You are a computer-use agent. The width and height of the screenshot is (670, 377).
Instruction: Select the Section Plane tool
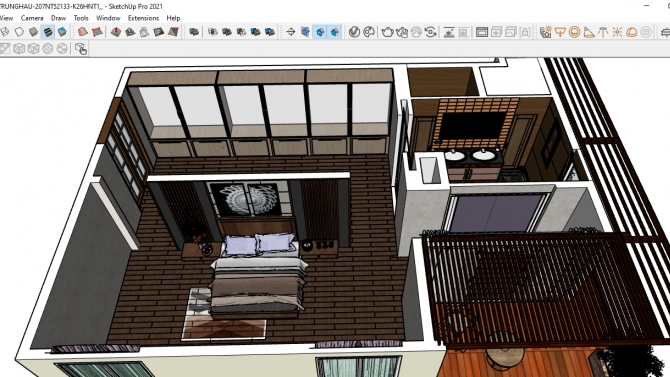pyautogui.click(x=291, y=32)
